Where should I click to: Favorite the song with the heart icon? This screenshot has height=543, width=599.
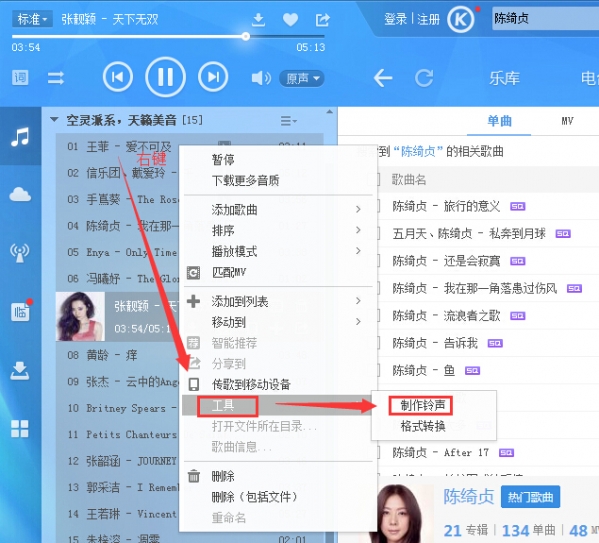[x=290, y=19]
